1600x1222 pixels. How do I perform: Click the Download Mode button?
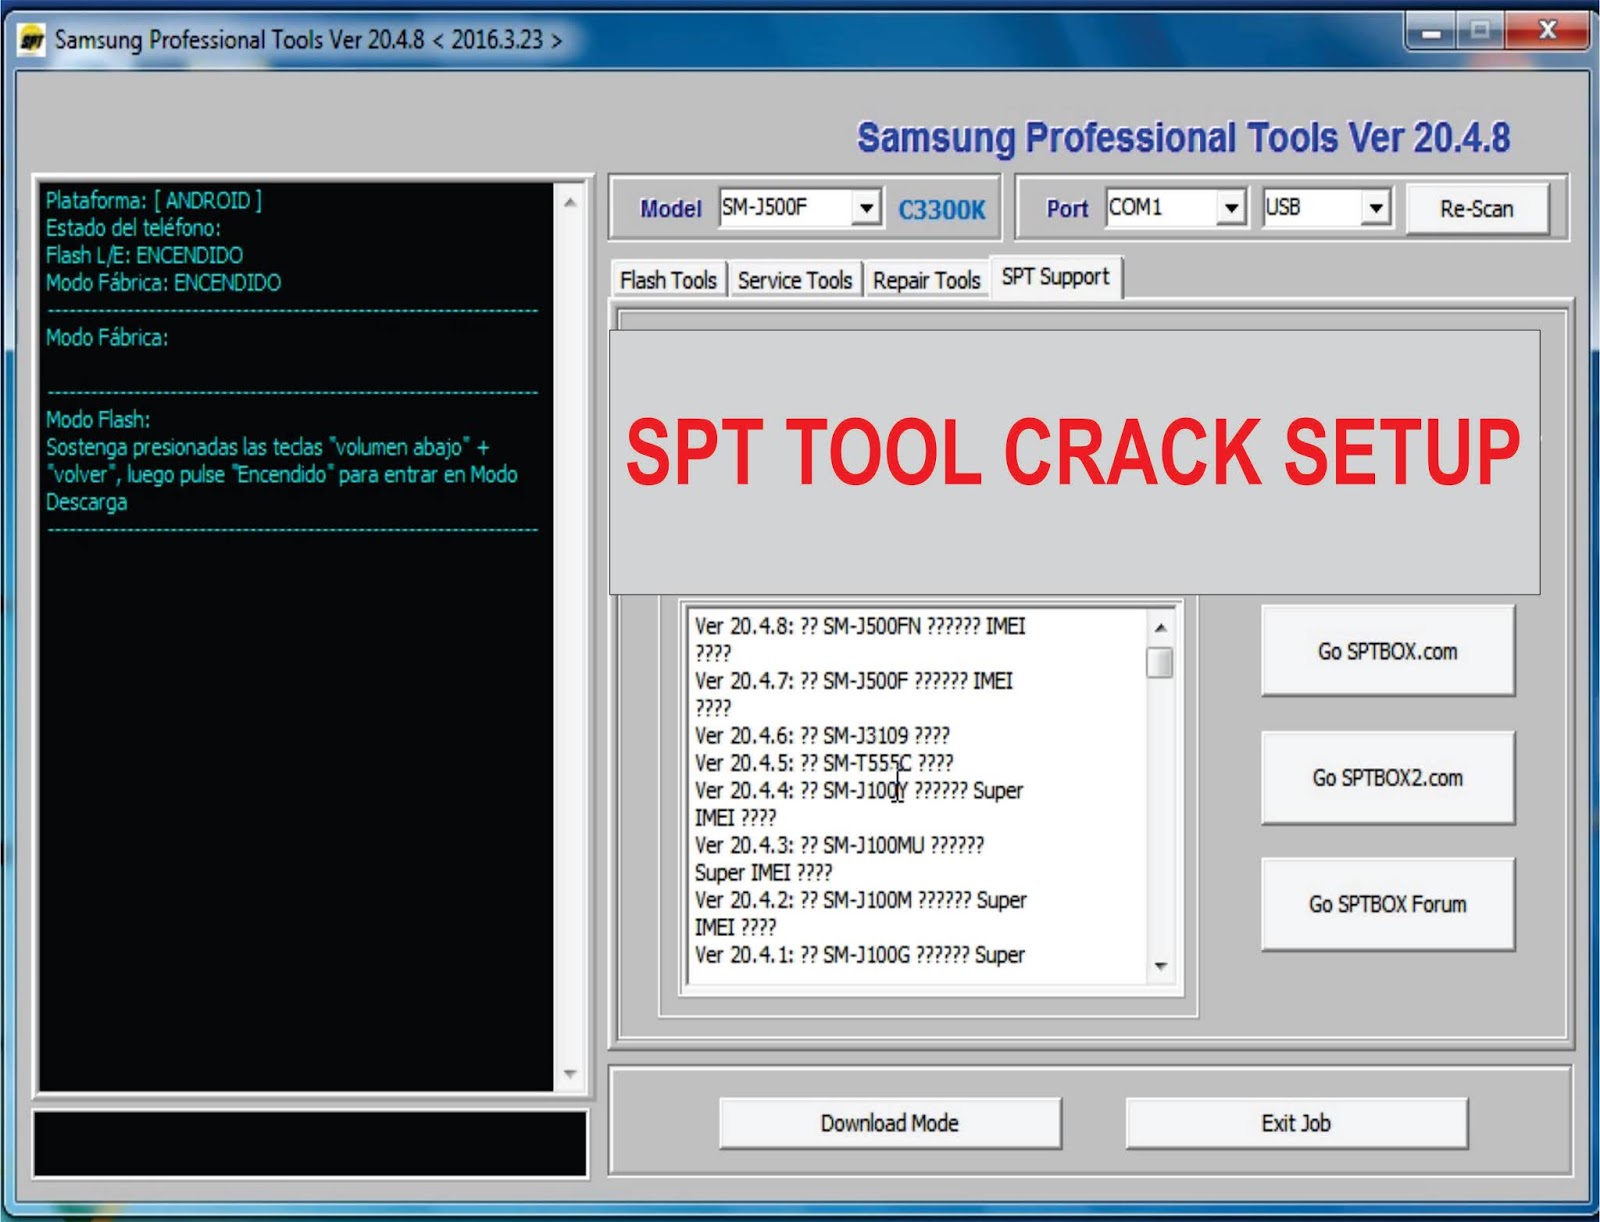[x=890, y=1123]
